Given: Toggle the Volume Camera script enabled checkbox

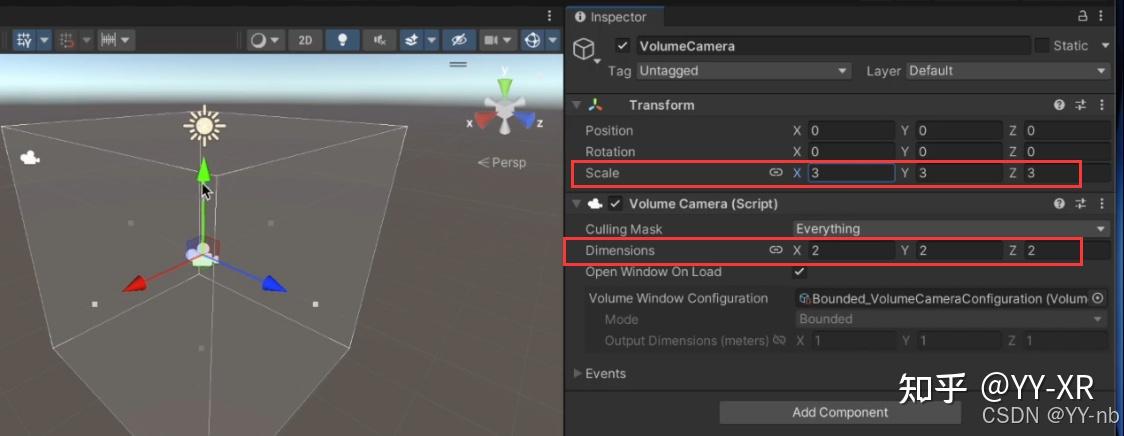Looking at the screenshot, I should pos(615,204).
